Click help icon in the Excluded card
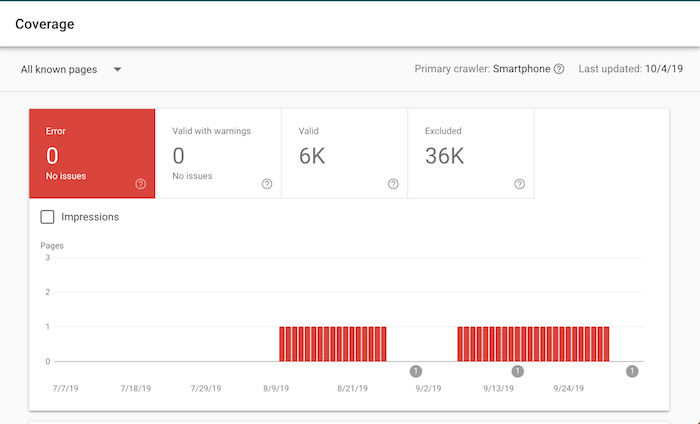 519,184
